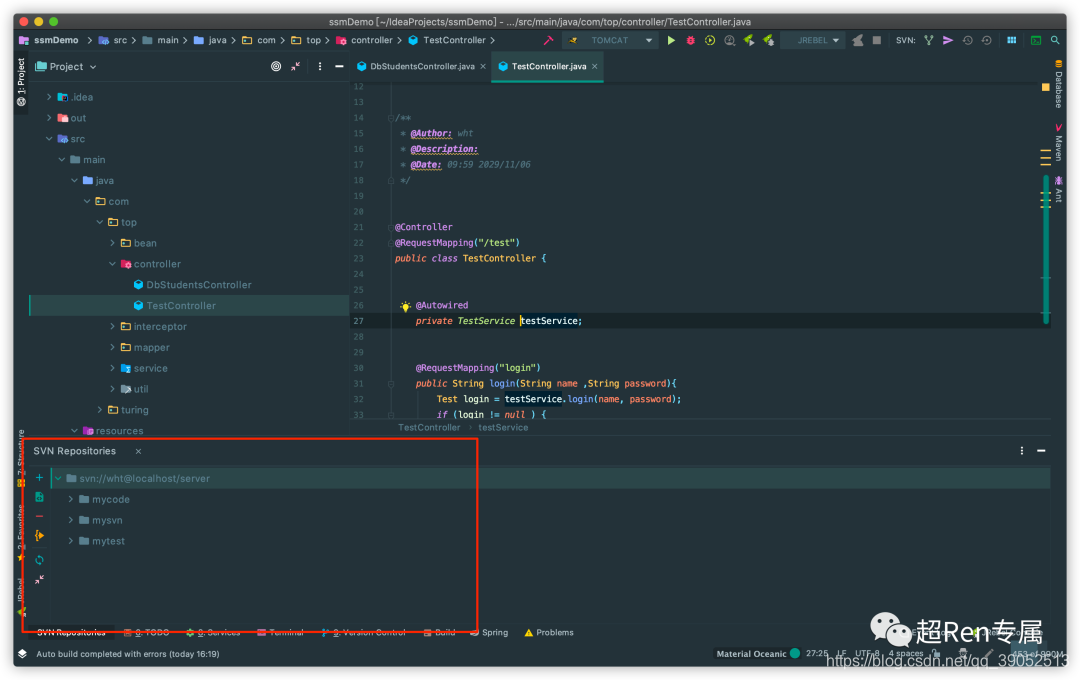
Task: Open the Spring tool window tab
Action: 489,632
